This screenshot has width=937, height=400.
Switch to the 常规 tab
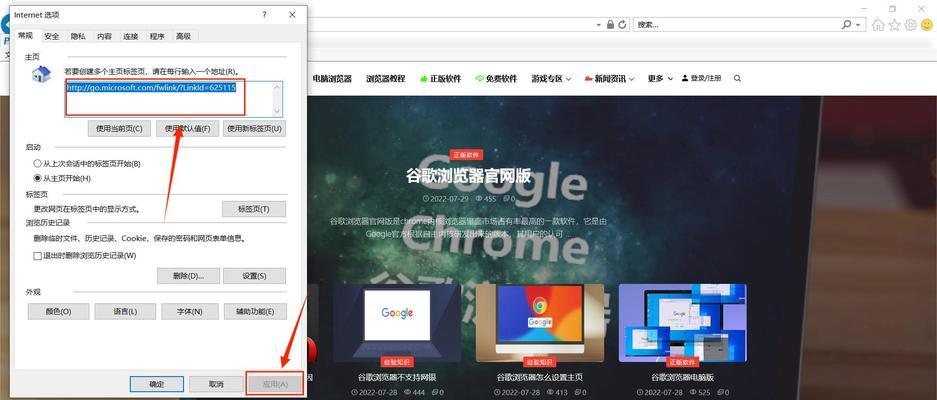26,35
